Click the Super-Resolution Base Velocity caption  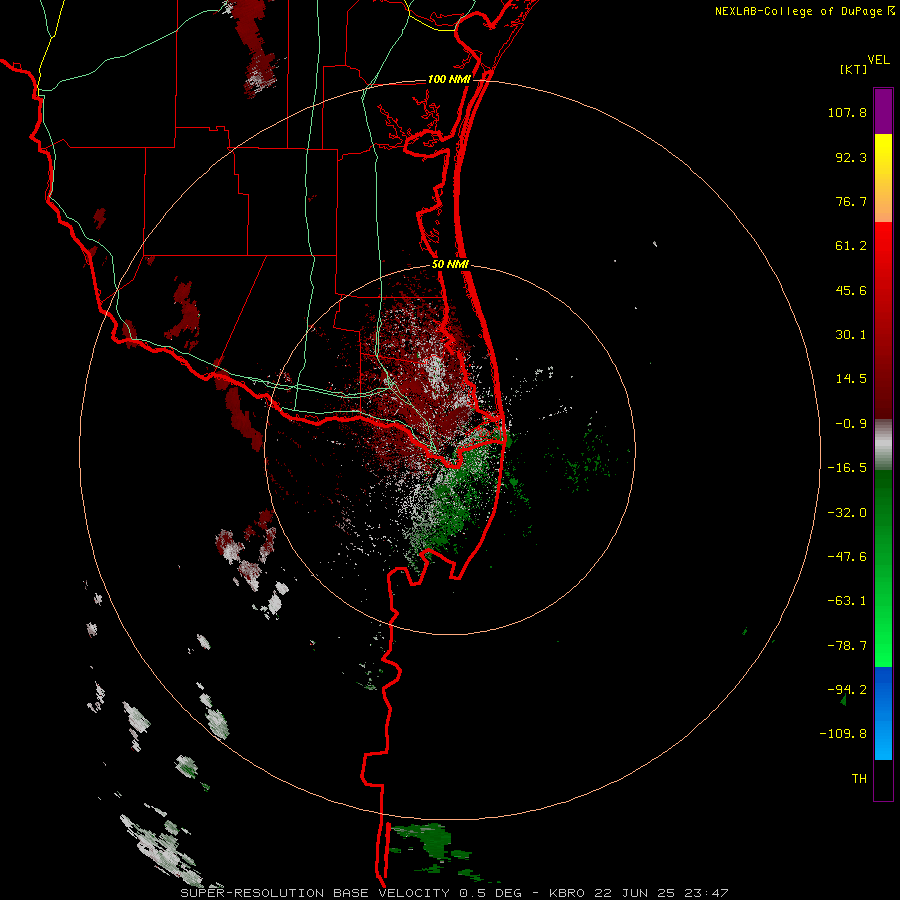tap(455, 893)
